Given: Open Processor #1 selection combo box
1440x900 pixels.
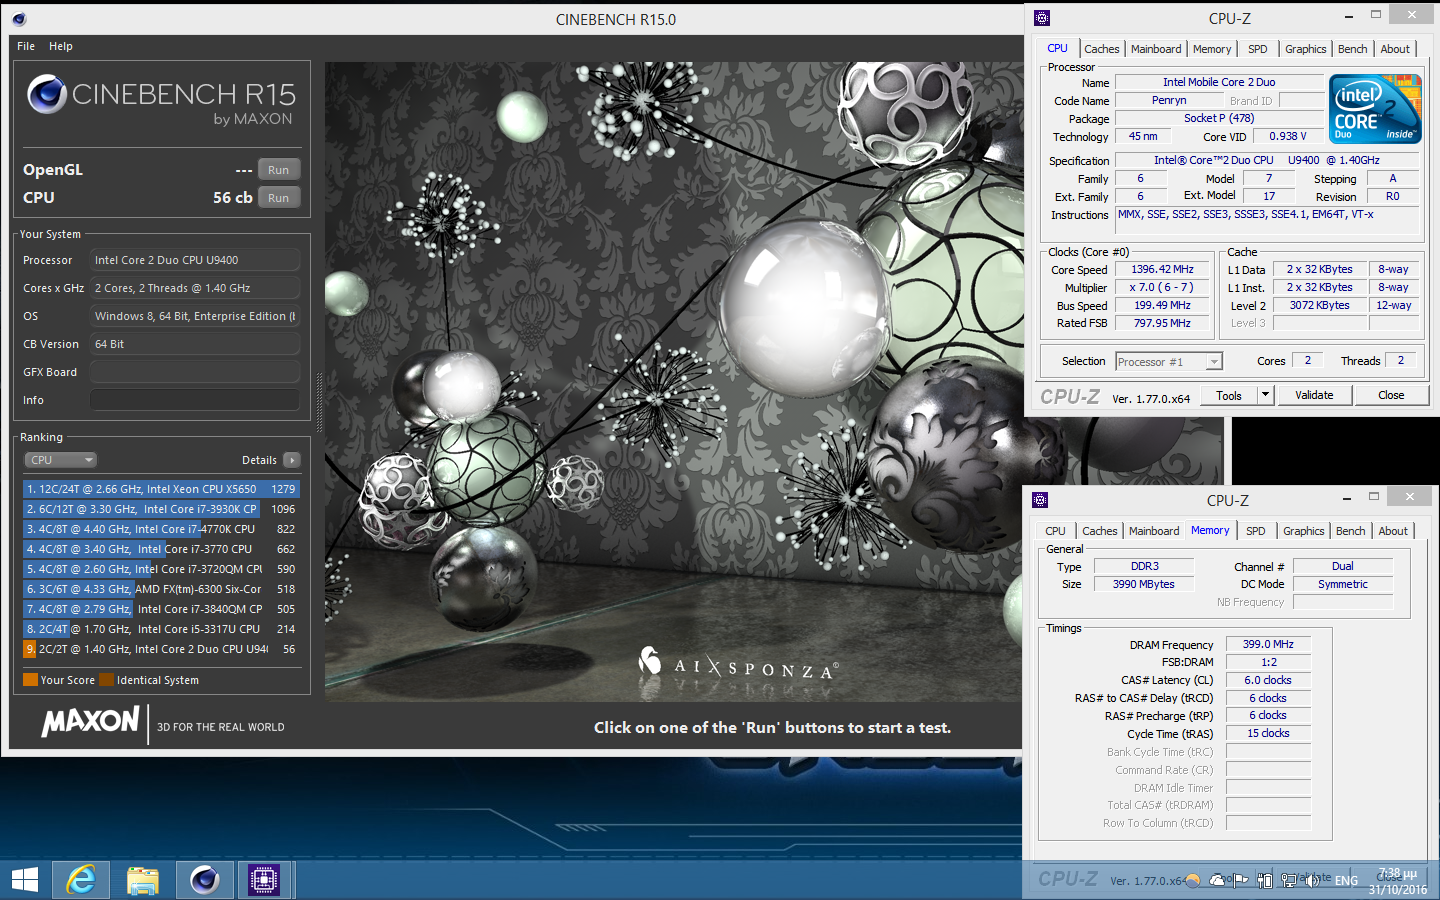Looking at the screenshot, I should click(x=1169, y=362).
